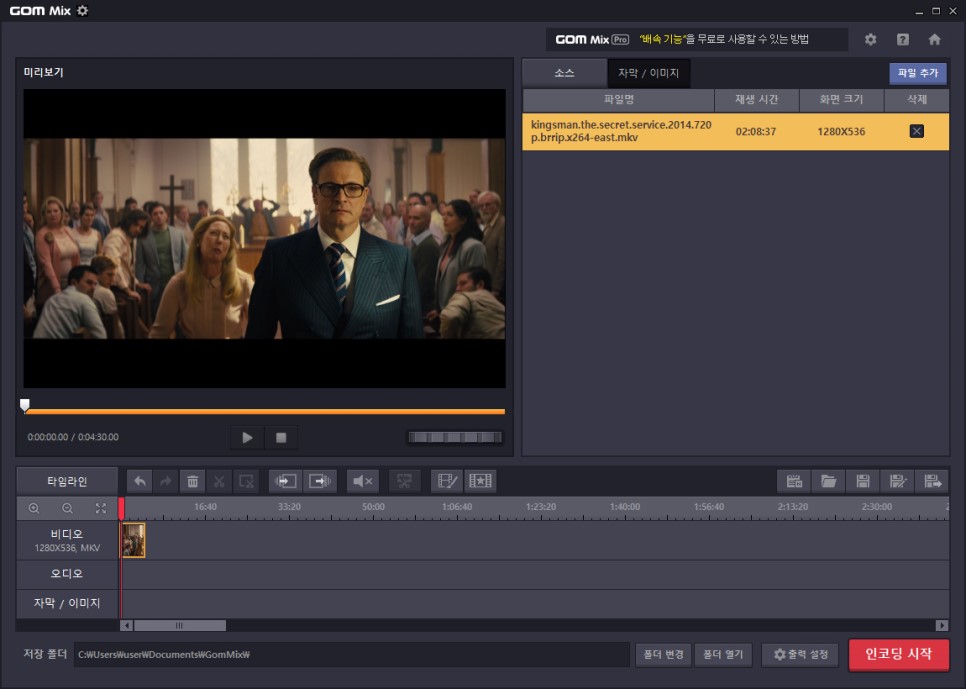Click the preview video image
Image resolution: width=966 pixels, height=689 pixels.
click(x=264, y=238)
